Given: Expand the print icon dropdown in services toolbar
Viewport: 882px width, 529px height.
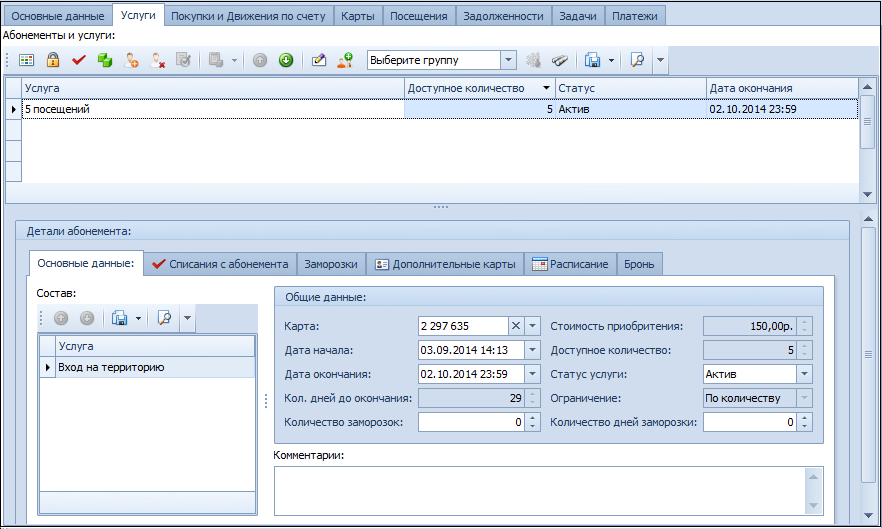Looking at the screenshot, I should tap(611, 60).
